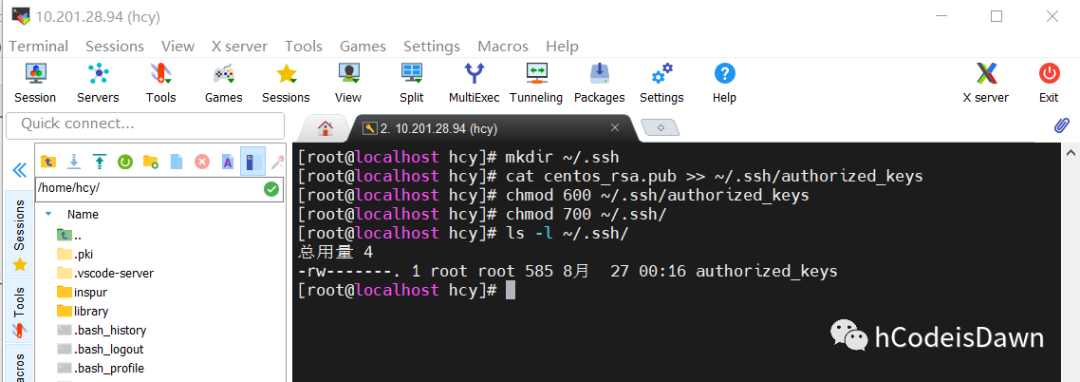Upload files in SFTP toolbar
Viewport: 1080px width, 382px height.
tap(99, 162)
